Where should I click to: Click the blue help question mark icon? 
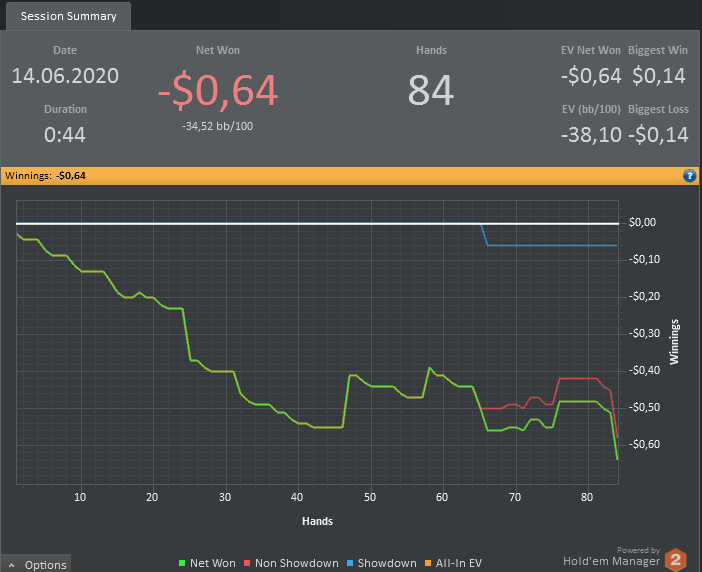point(689,176)
